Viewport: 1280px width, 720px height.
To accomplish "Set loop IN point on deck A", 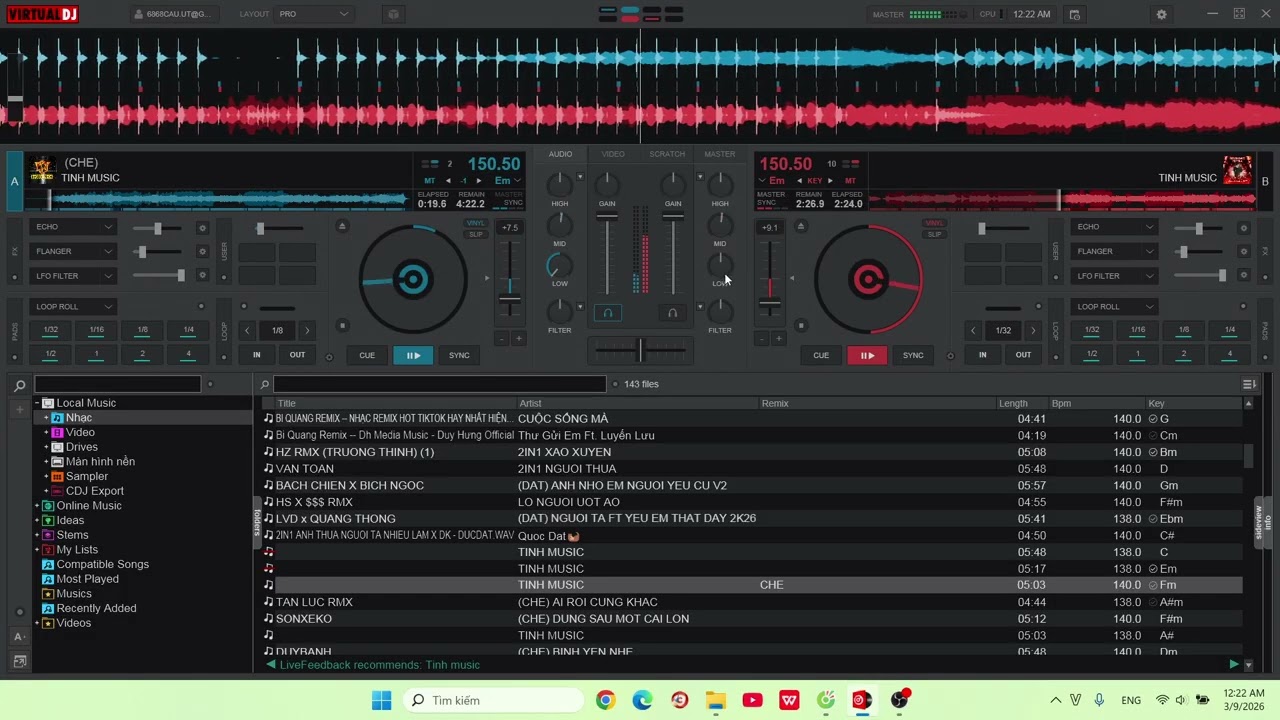I will pyautogui.click(x=257, y=355).
